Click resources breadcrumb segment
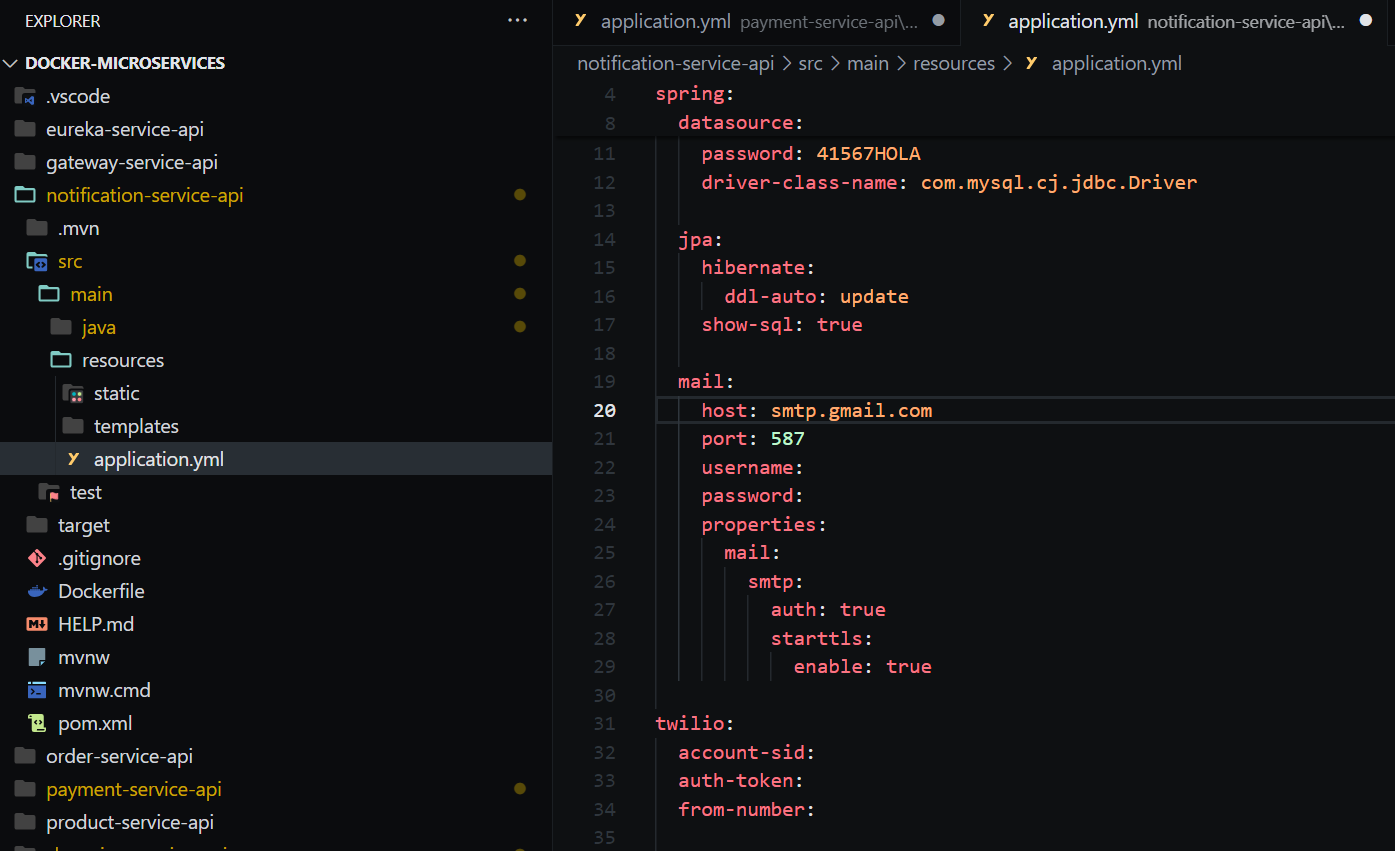 (954, 63)
